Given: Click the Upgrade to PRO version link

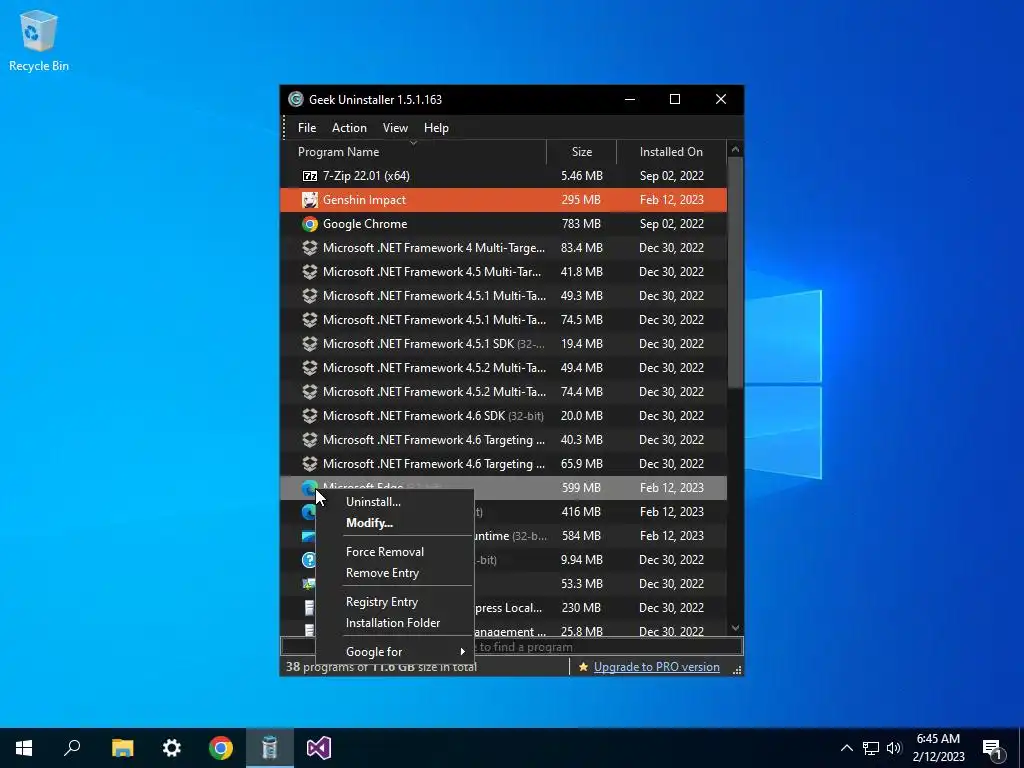Looking at the screenshot, I should 657,667.
